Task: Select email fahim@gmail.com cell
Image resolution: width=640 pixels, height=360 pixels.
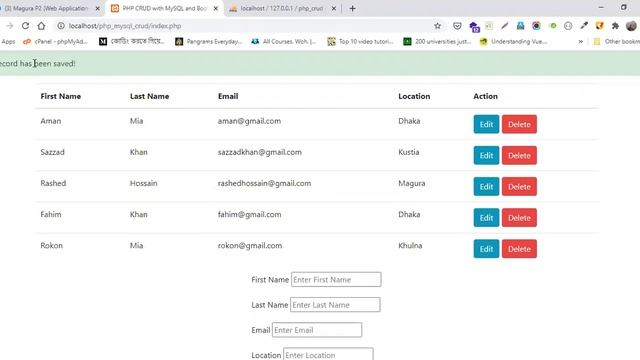Action: pyautogui.click(x=249, y=214)
